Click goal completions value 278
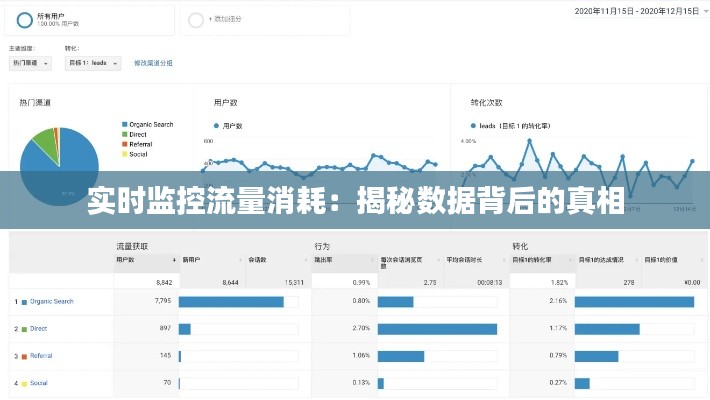 click(629, 282)
